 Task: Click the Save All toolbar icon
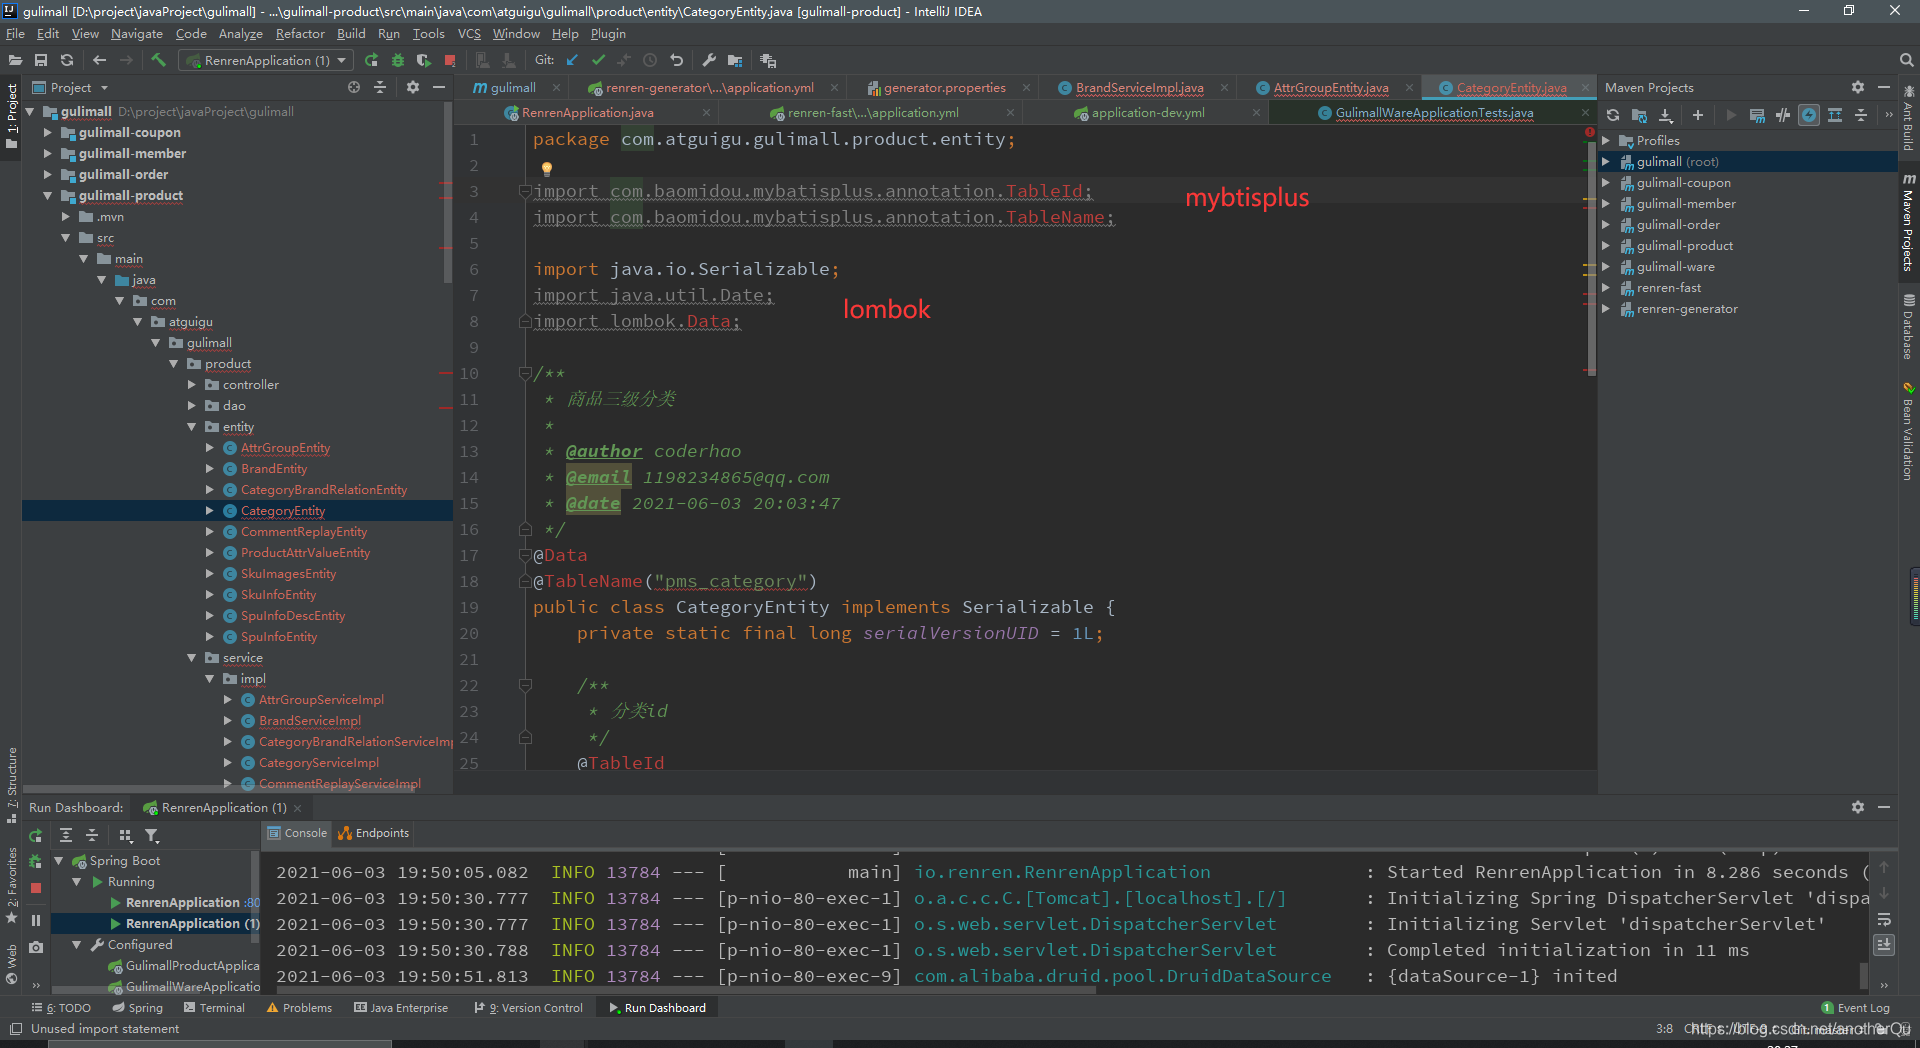(x=41, y=60)
